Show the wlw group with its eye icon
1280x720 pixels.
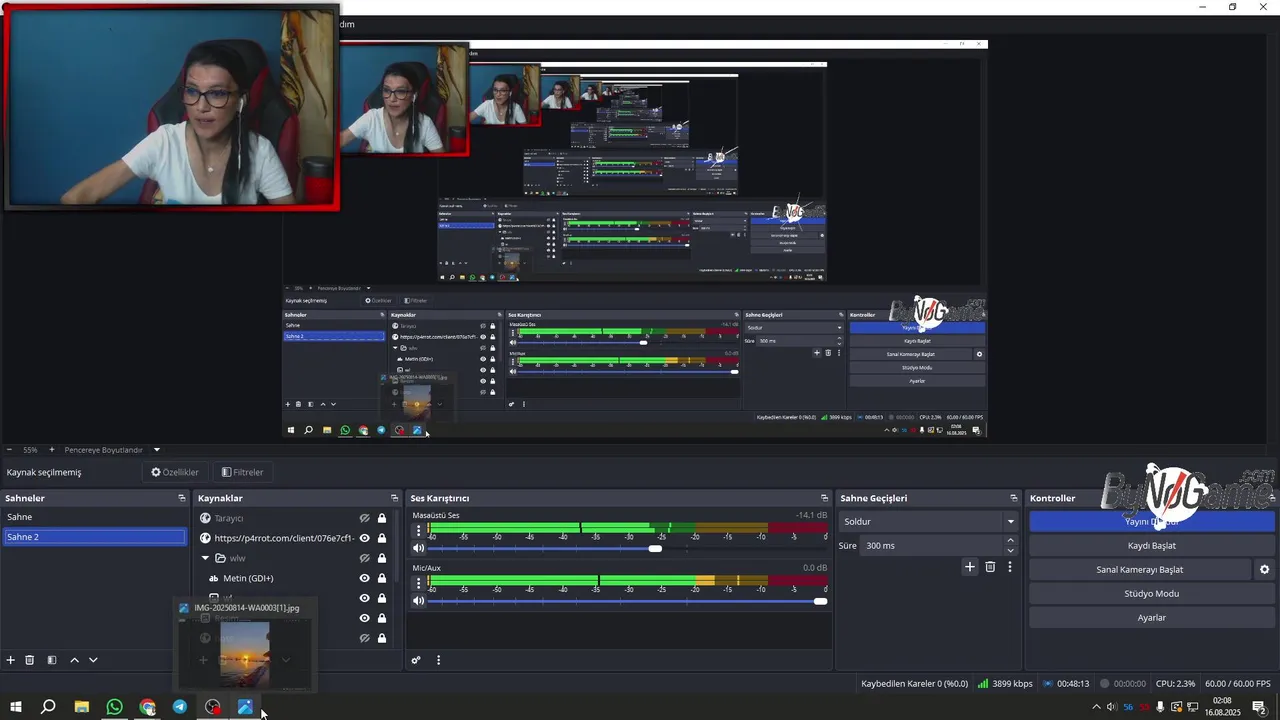(x=365, y=558)
